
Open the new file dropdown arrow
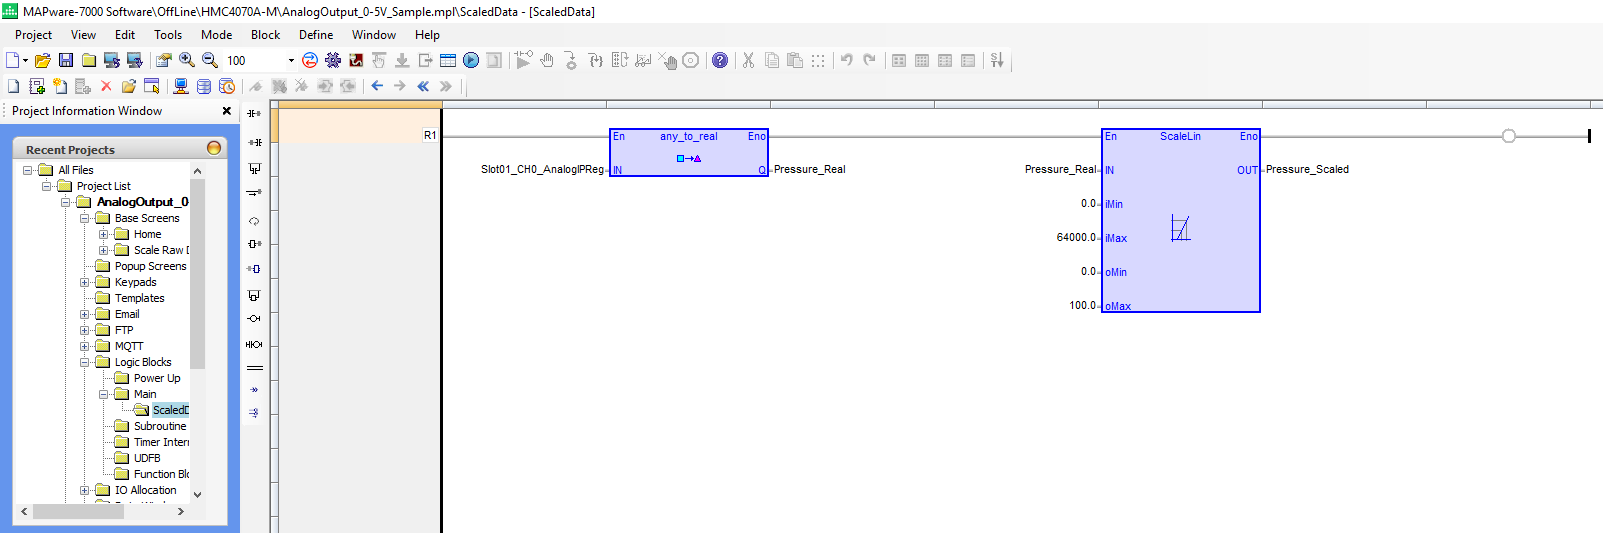pyautogui.click(x=25, y=61)
